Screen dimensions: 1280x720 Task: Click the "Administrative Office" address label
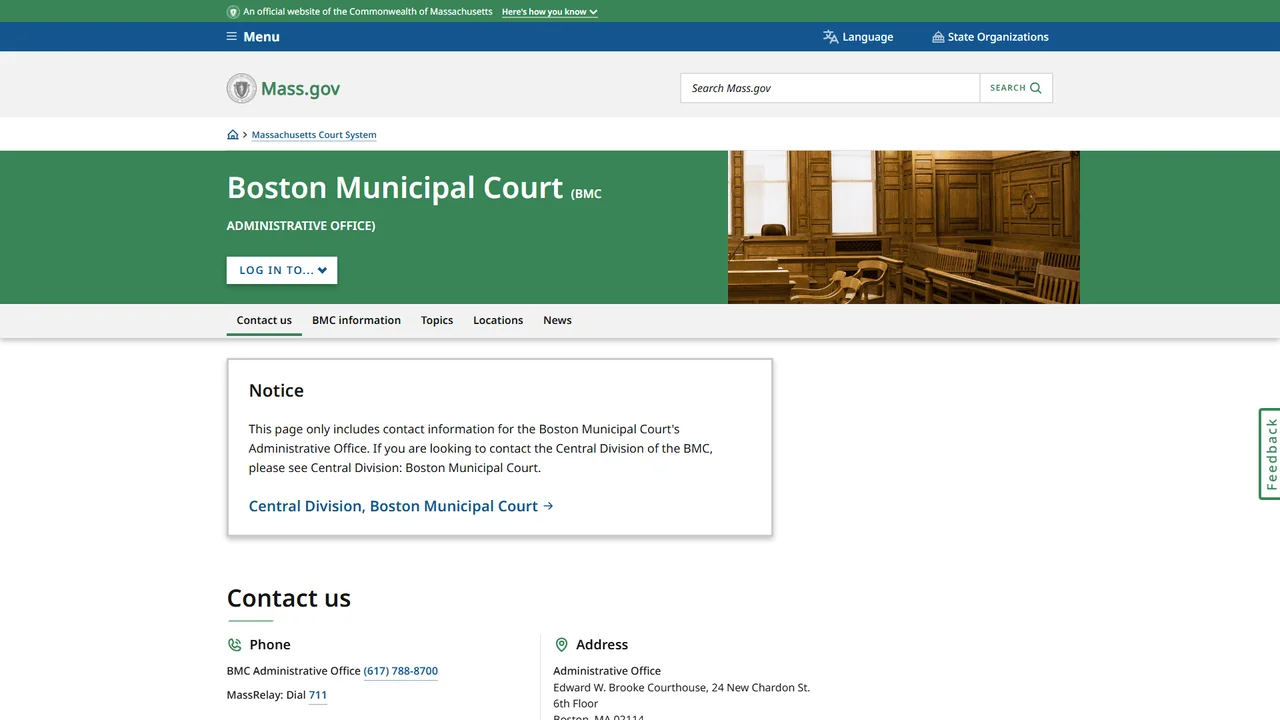(x=607, y=671)
